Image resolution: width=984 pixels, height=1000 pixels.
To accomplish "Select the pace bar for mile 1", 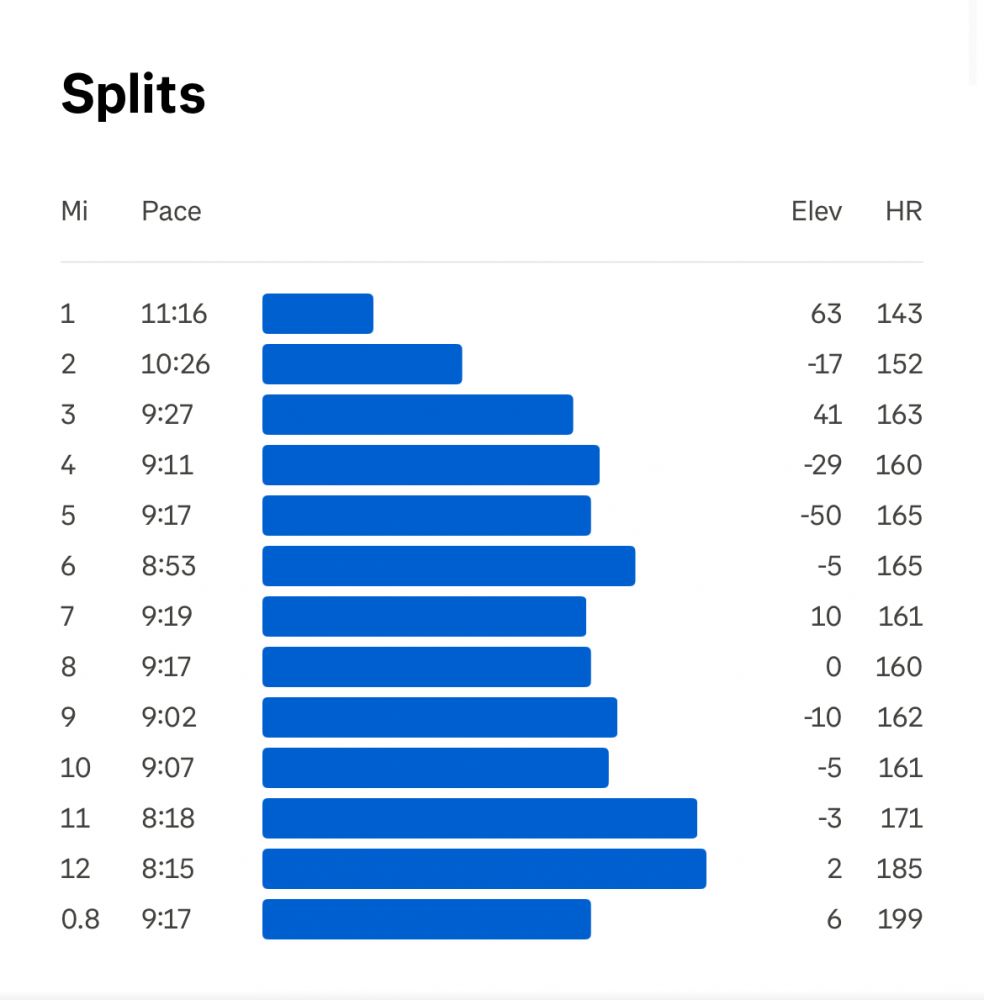I will (318, 314).
